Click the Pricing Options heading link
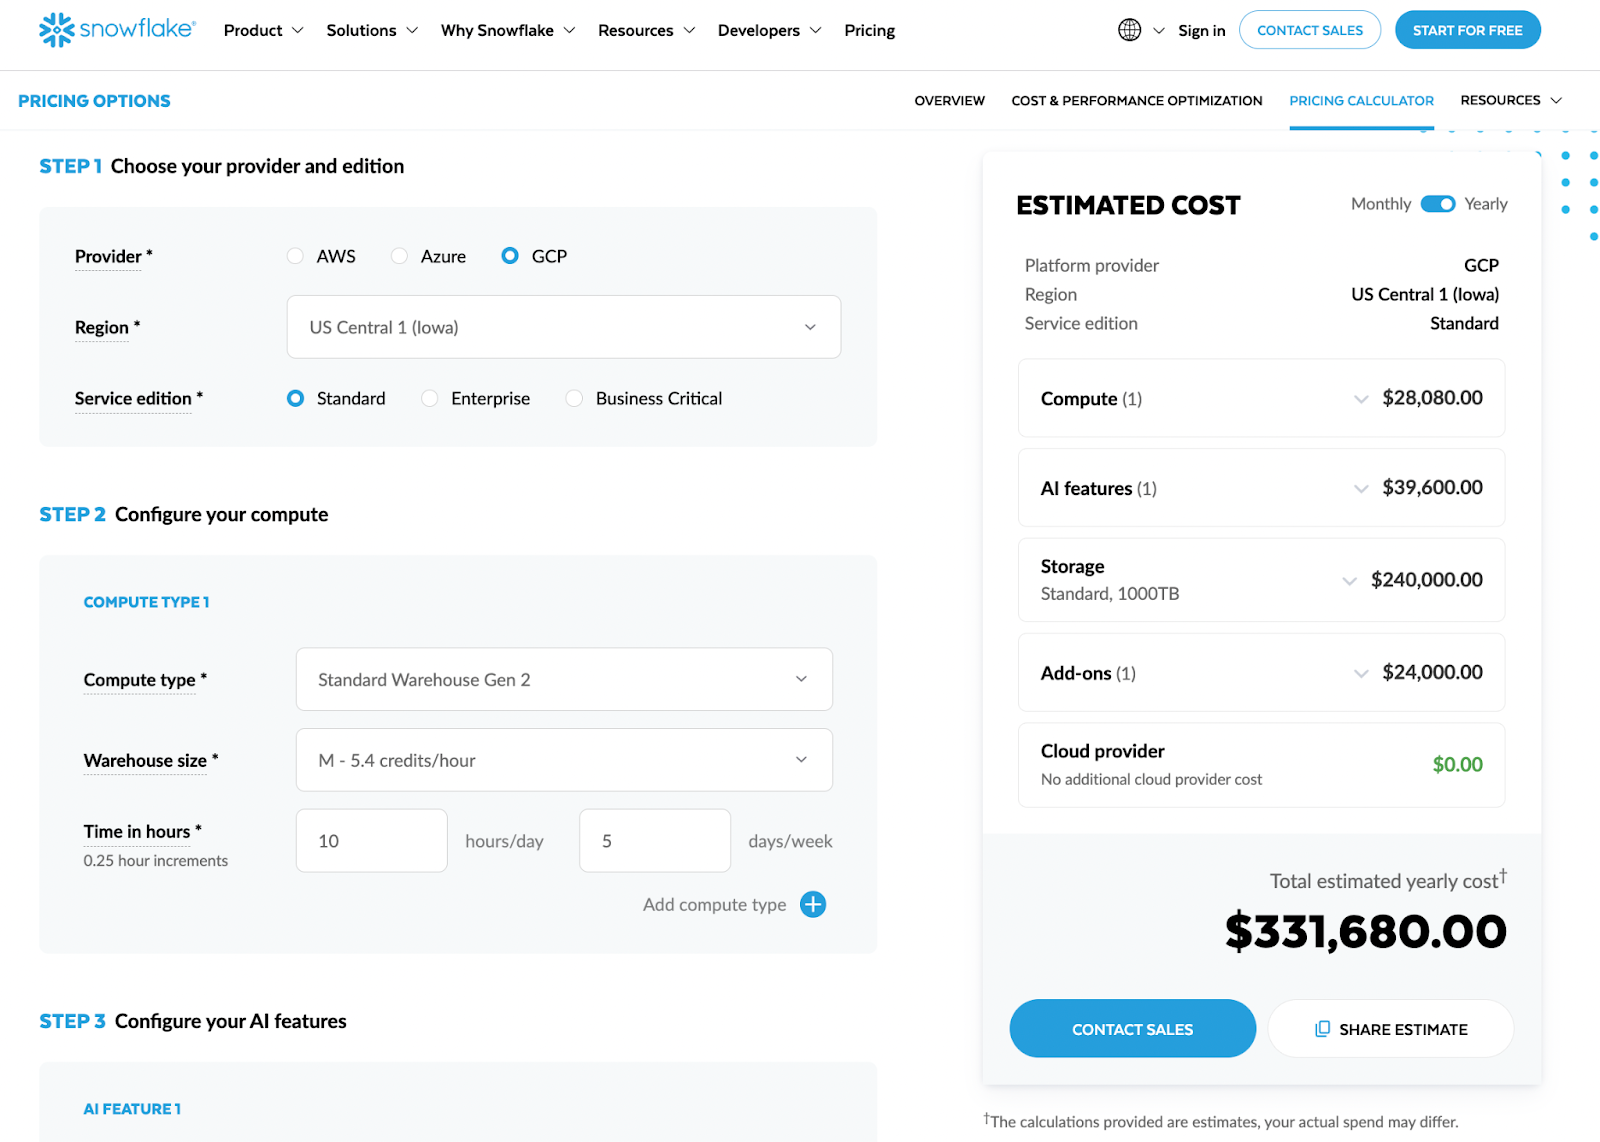Viewport: 1600px width, 1142px height. 94,100
